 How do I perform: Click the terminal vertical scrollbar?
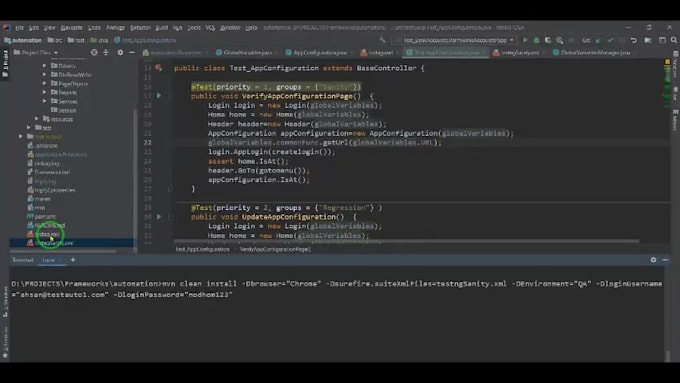(668, 356)
